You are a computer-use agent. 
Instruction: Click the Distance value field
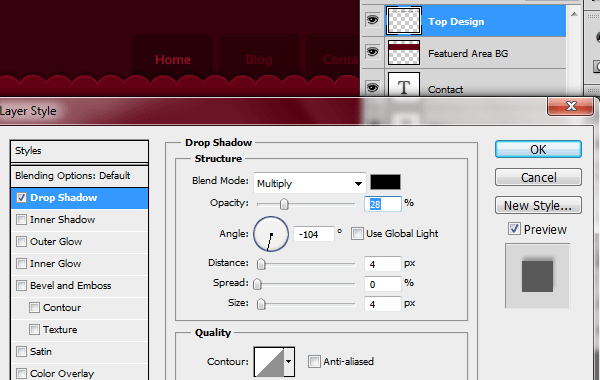point(383,264)
